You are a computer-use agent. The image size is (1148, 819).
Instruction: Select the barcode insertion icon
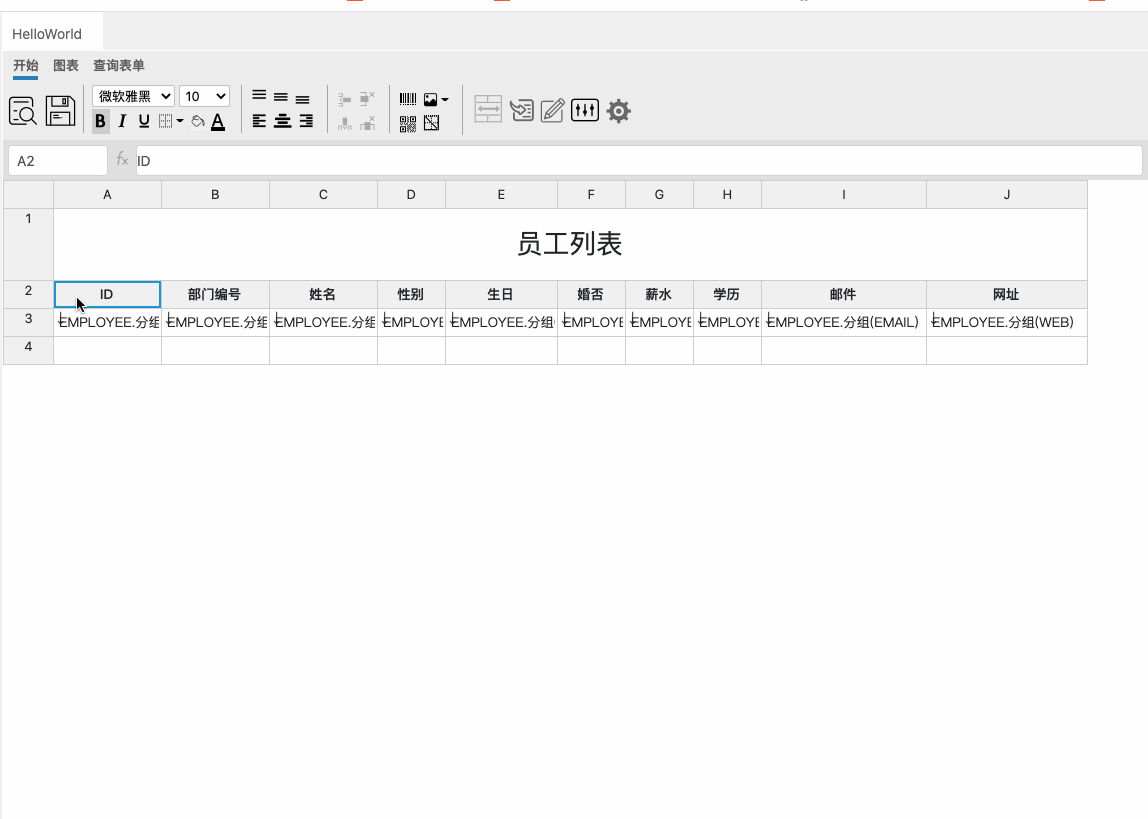[407, 98]
